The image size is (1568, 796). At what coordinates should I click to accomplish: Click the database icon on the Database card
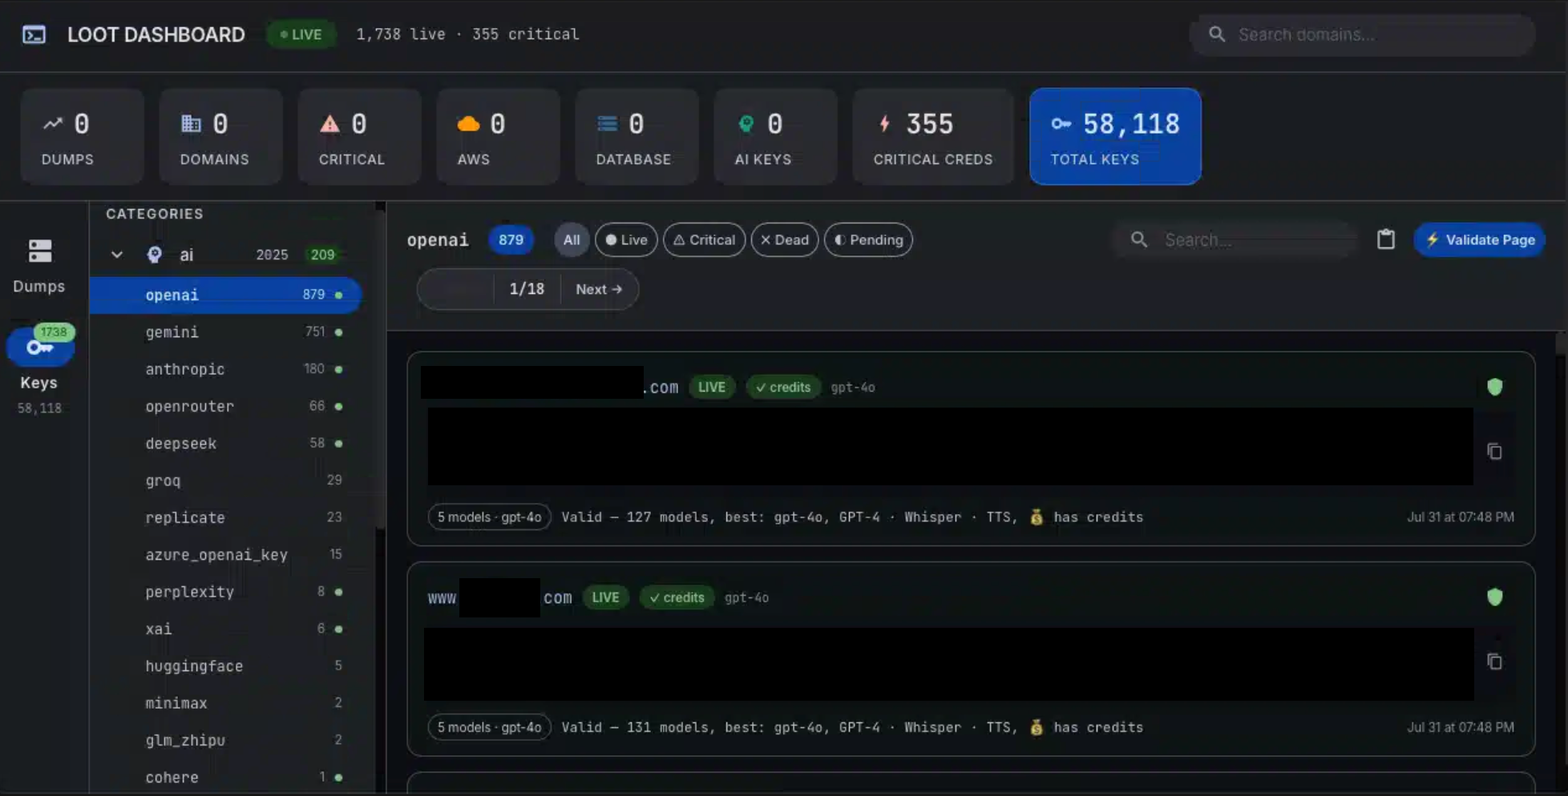point(607,124)
